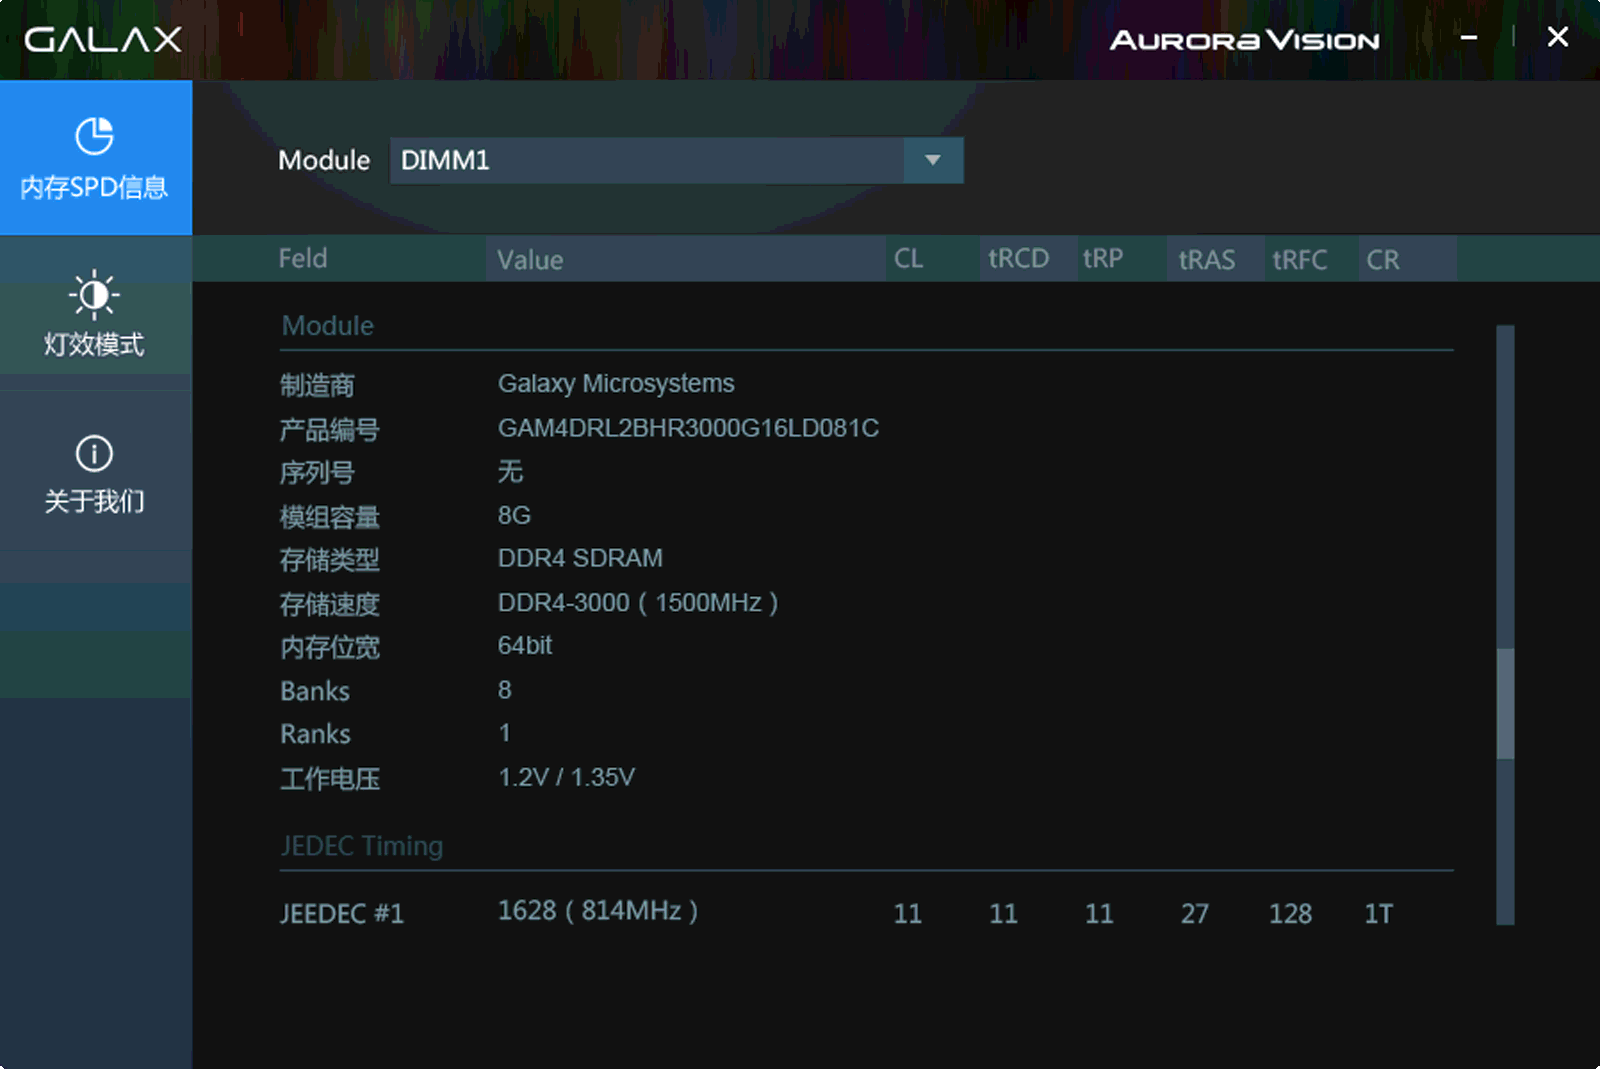Select the 1628 ( 814MHz ) frequency value
The width and height of the screenshot is (1600, 1069).
click(598, 911)
